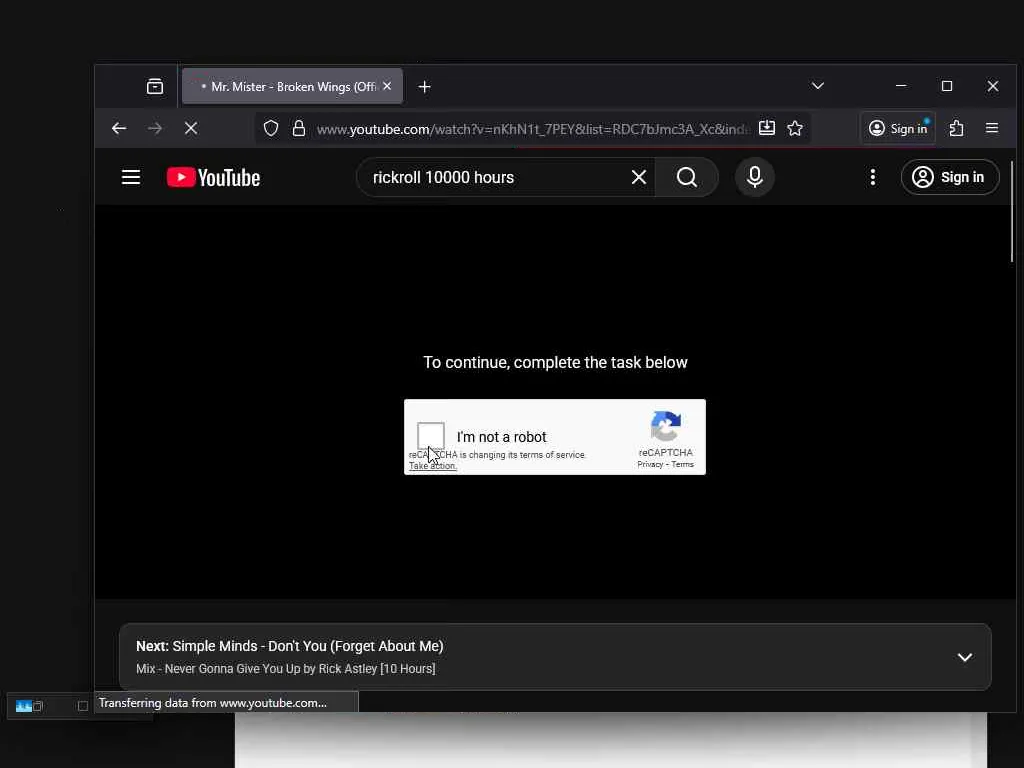Click the blue desktop widget icon
This screenshot has width=1024, height=768.
(x=24, y=706)
